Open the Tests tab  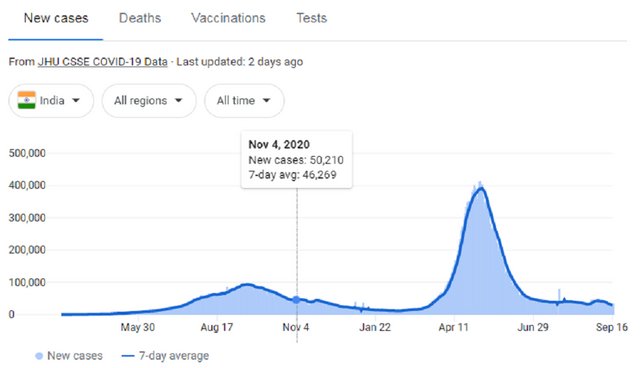click(311, 18)
